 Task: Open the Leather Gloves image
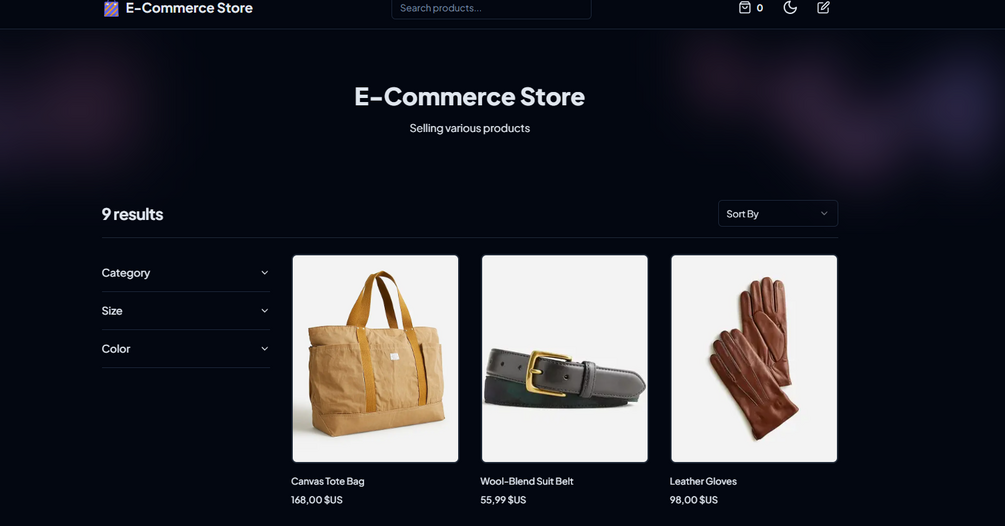pyautogui.click(x=754, y=359)
